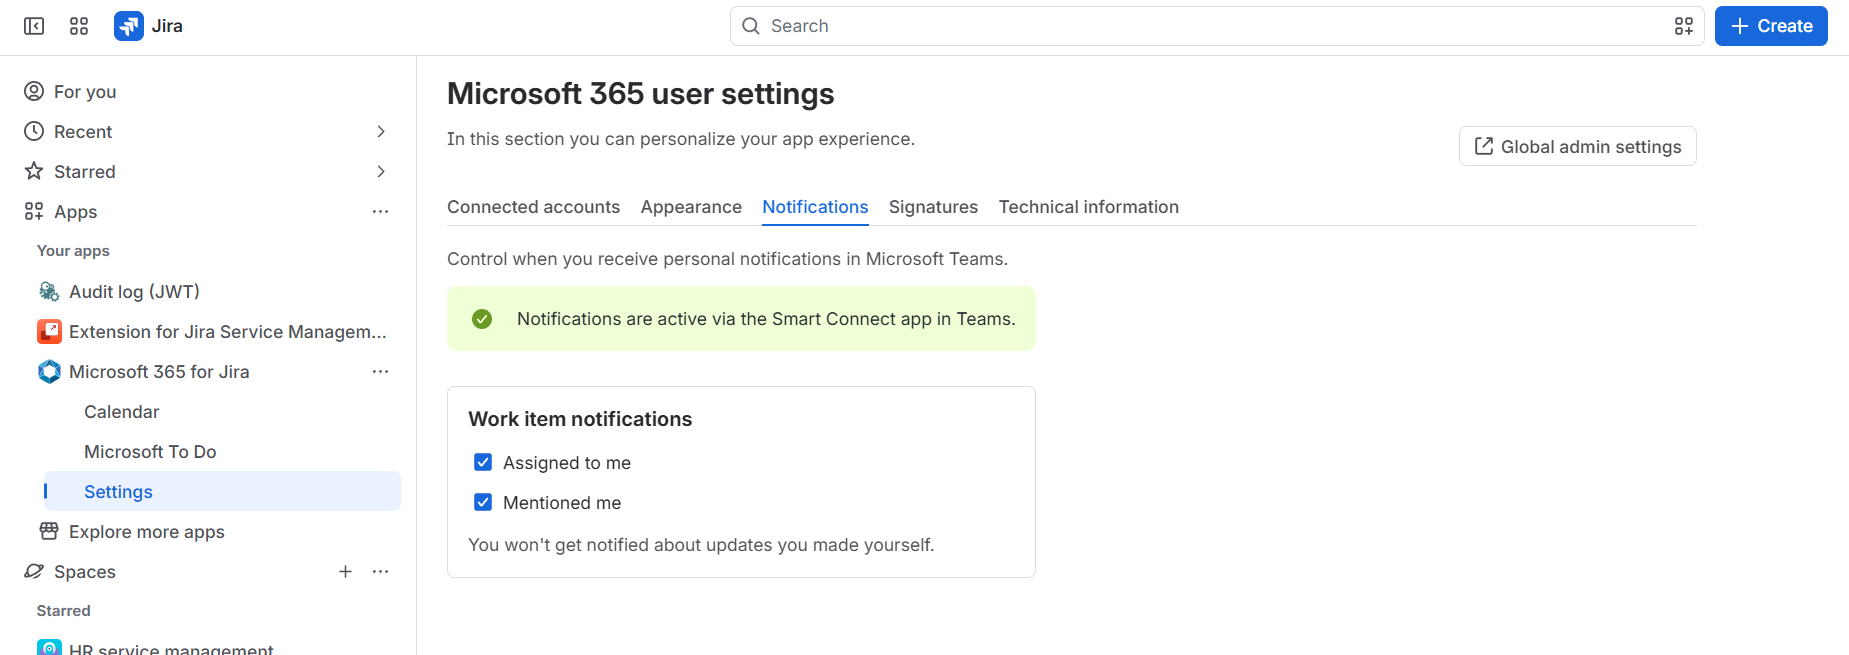The image size is (1849, 655).
Task: Click the 'For you' label
Action: (85, 92)
